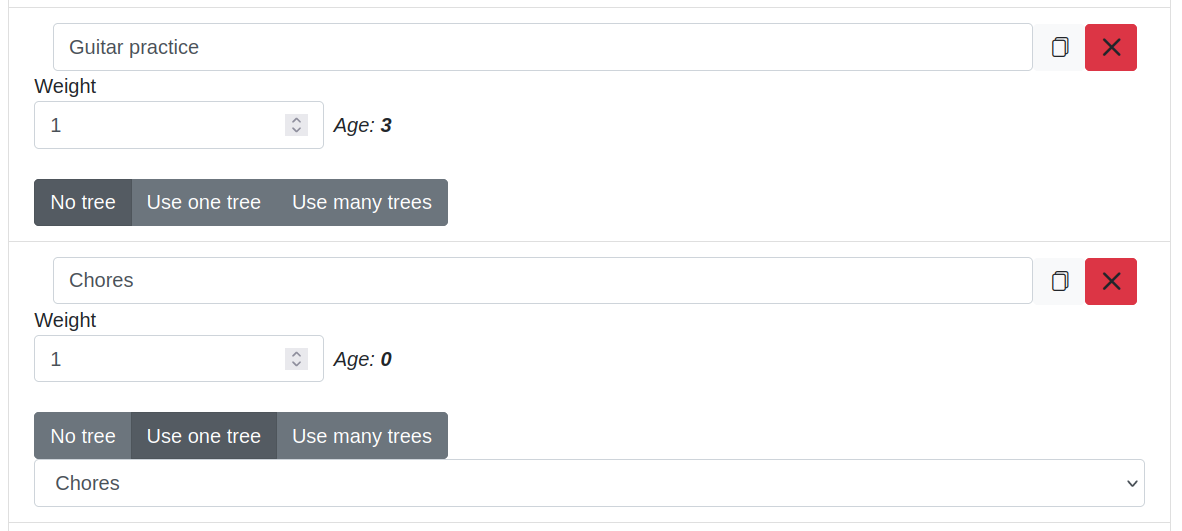This screenshot has height=531, width=1182.
Task: Focus the Chores weight number field
Action: [160, 359]
